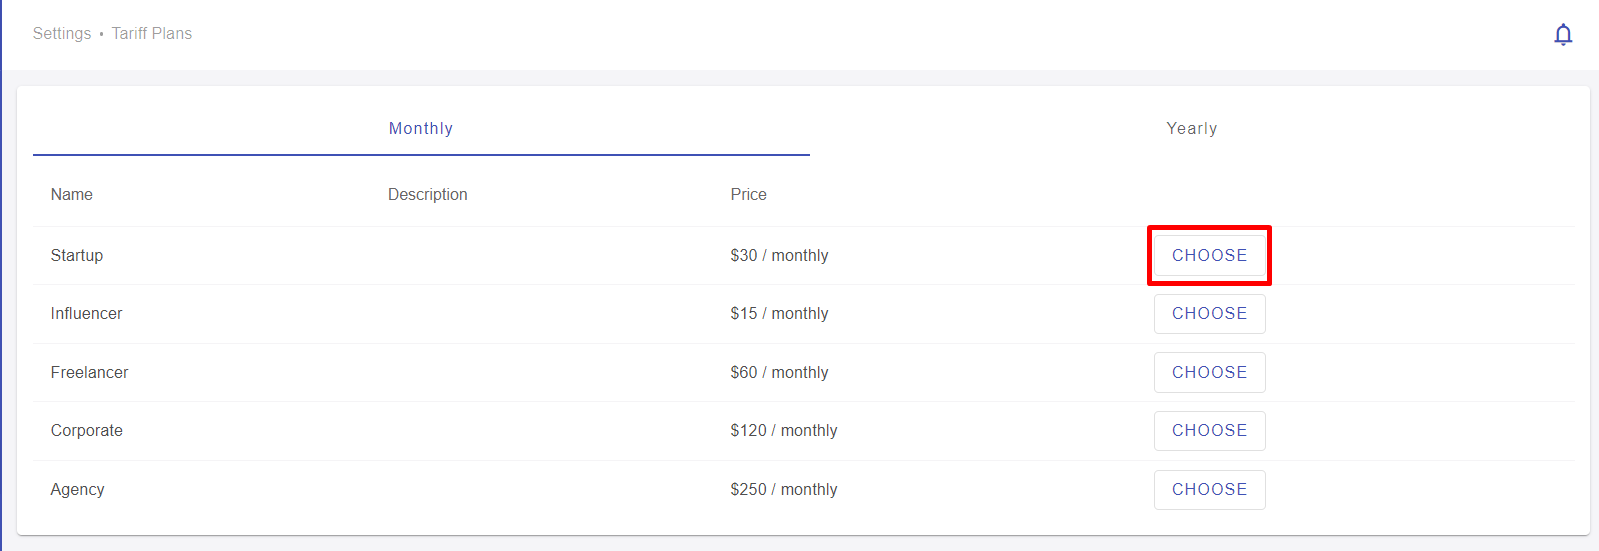Click the Tariff Plans breadcrumb

(152, 33)
